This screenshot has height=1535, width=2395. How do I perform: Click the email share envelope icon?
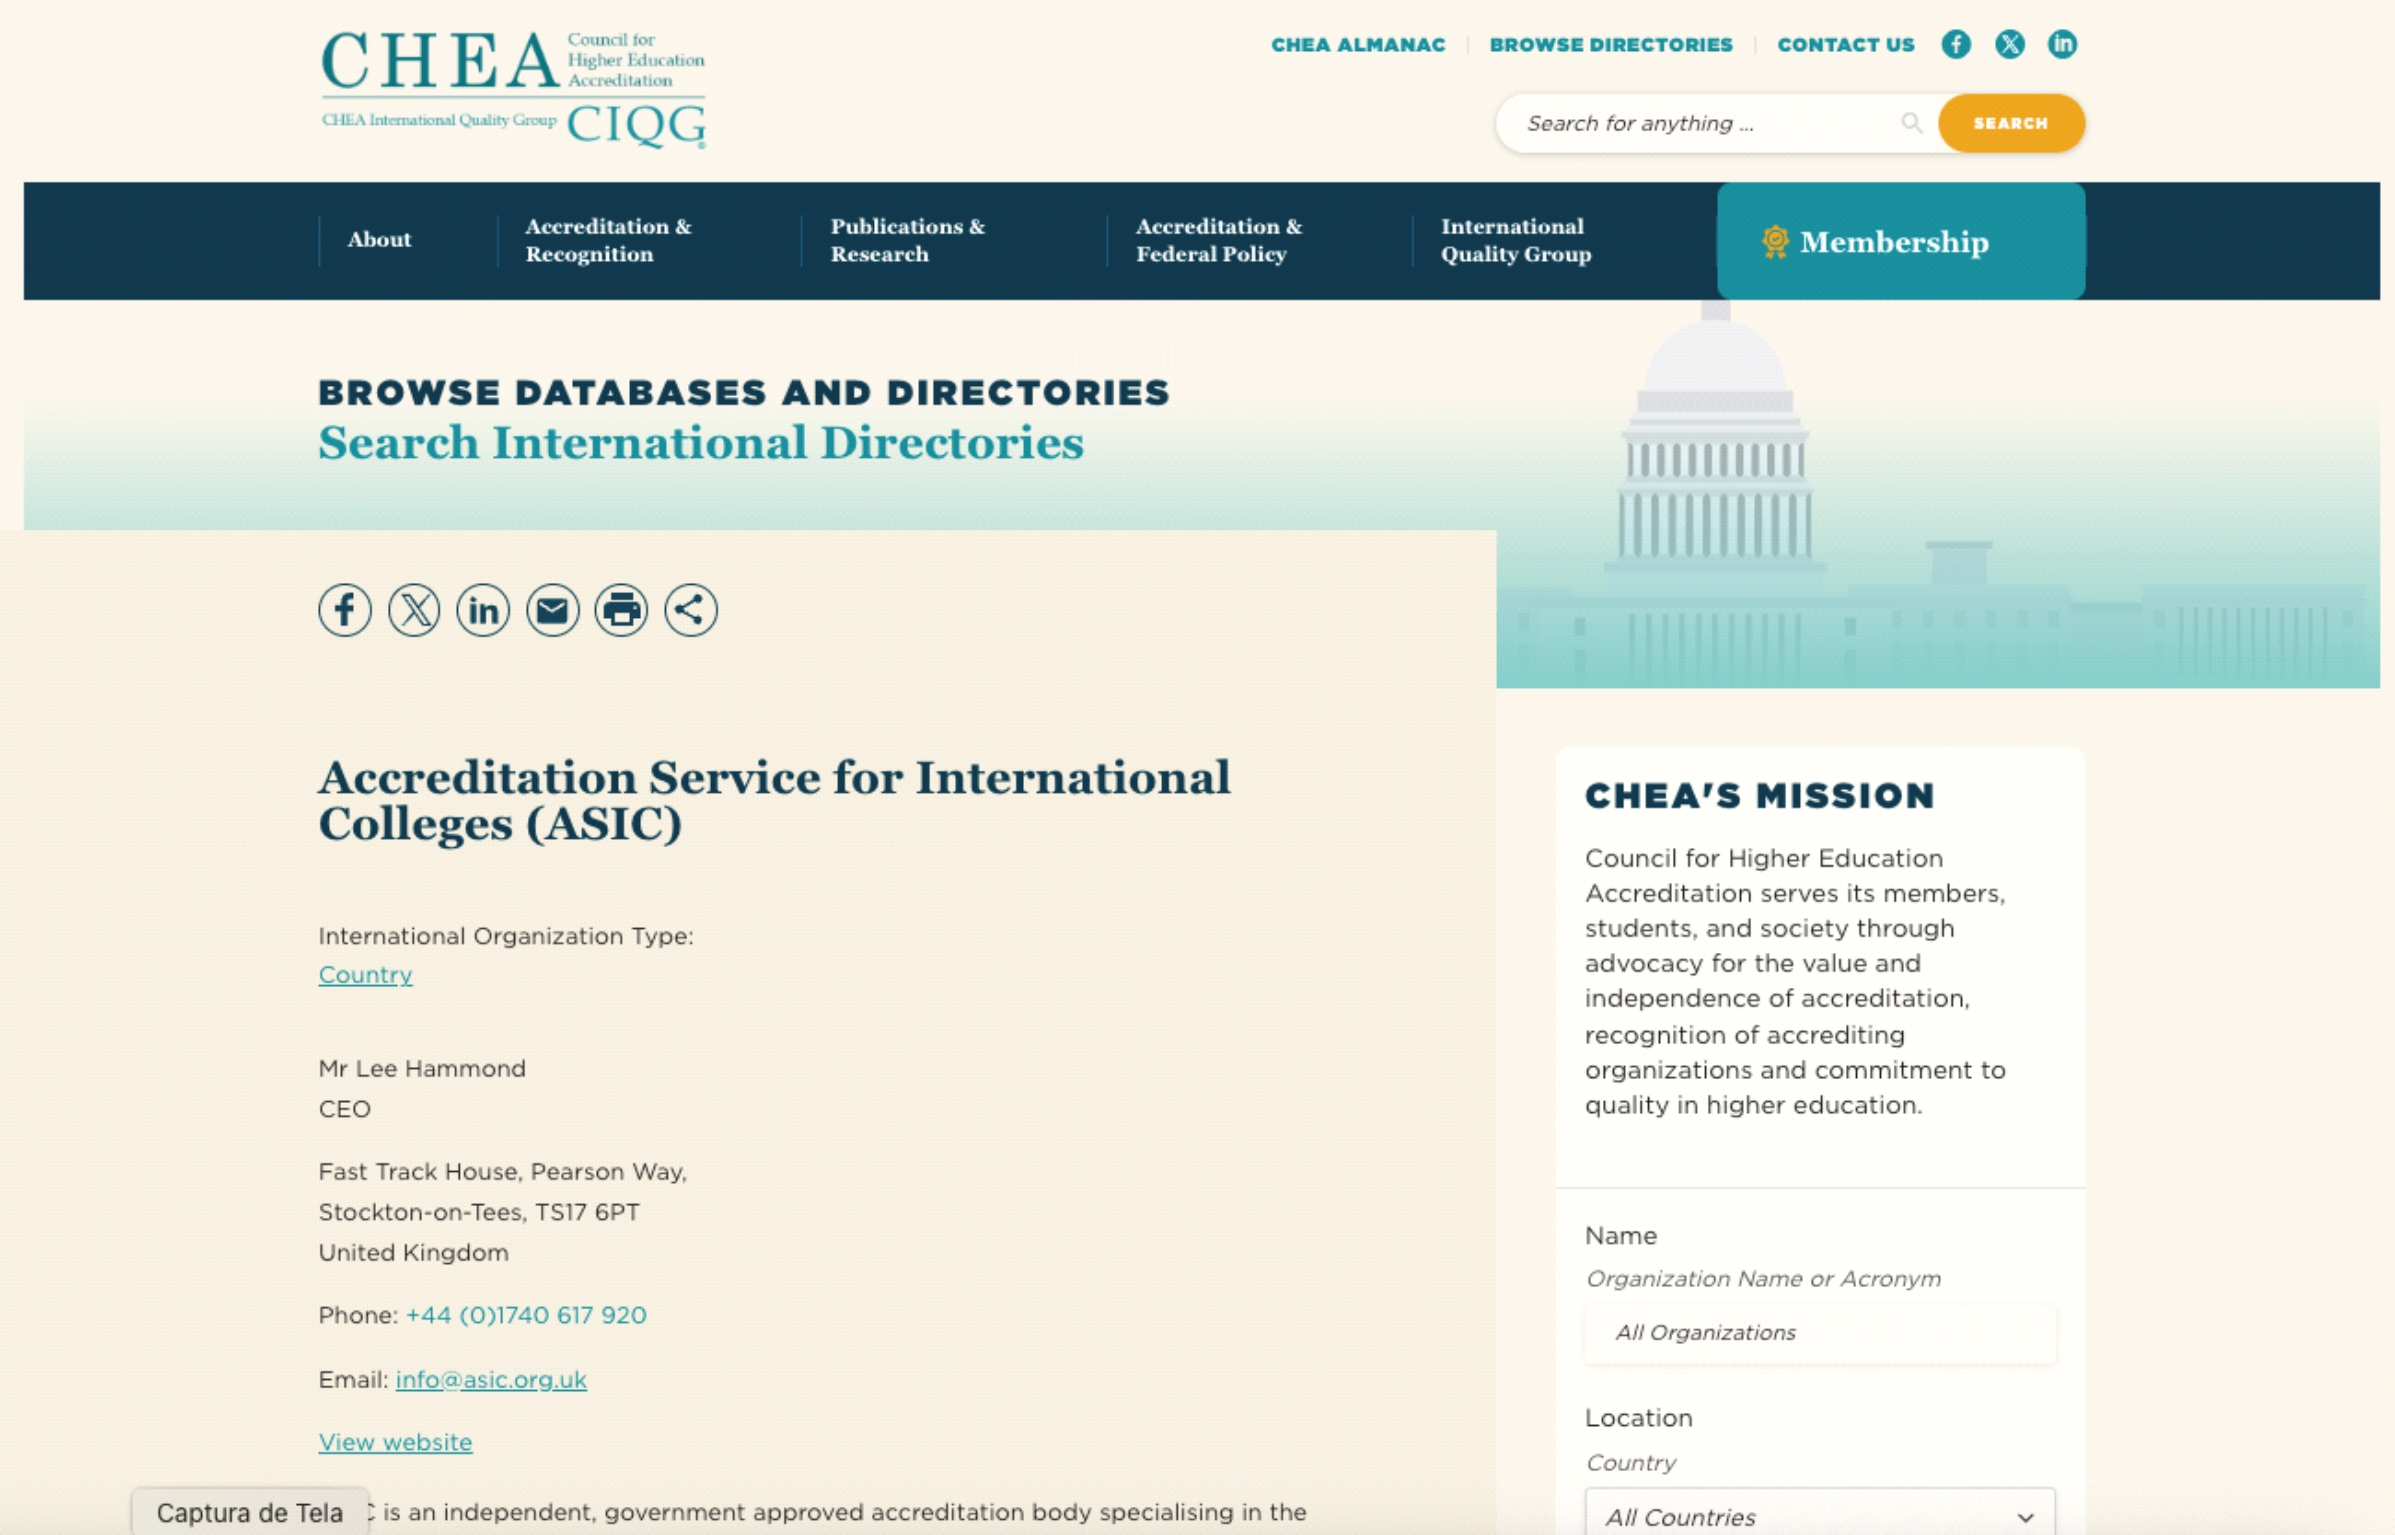click(x=552, y=610)
